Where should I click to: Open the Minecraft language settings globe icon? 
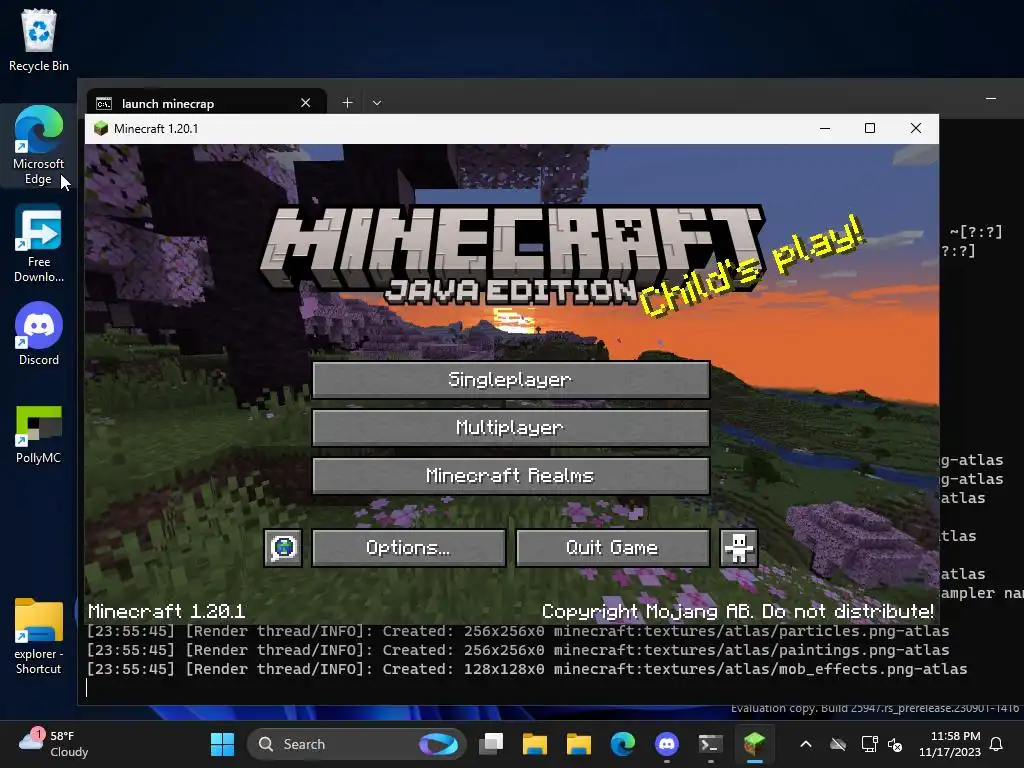(x=283, y=548)
